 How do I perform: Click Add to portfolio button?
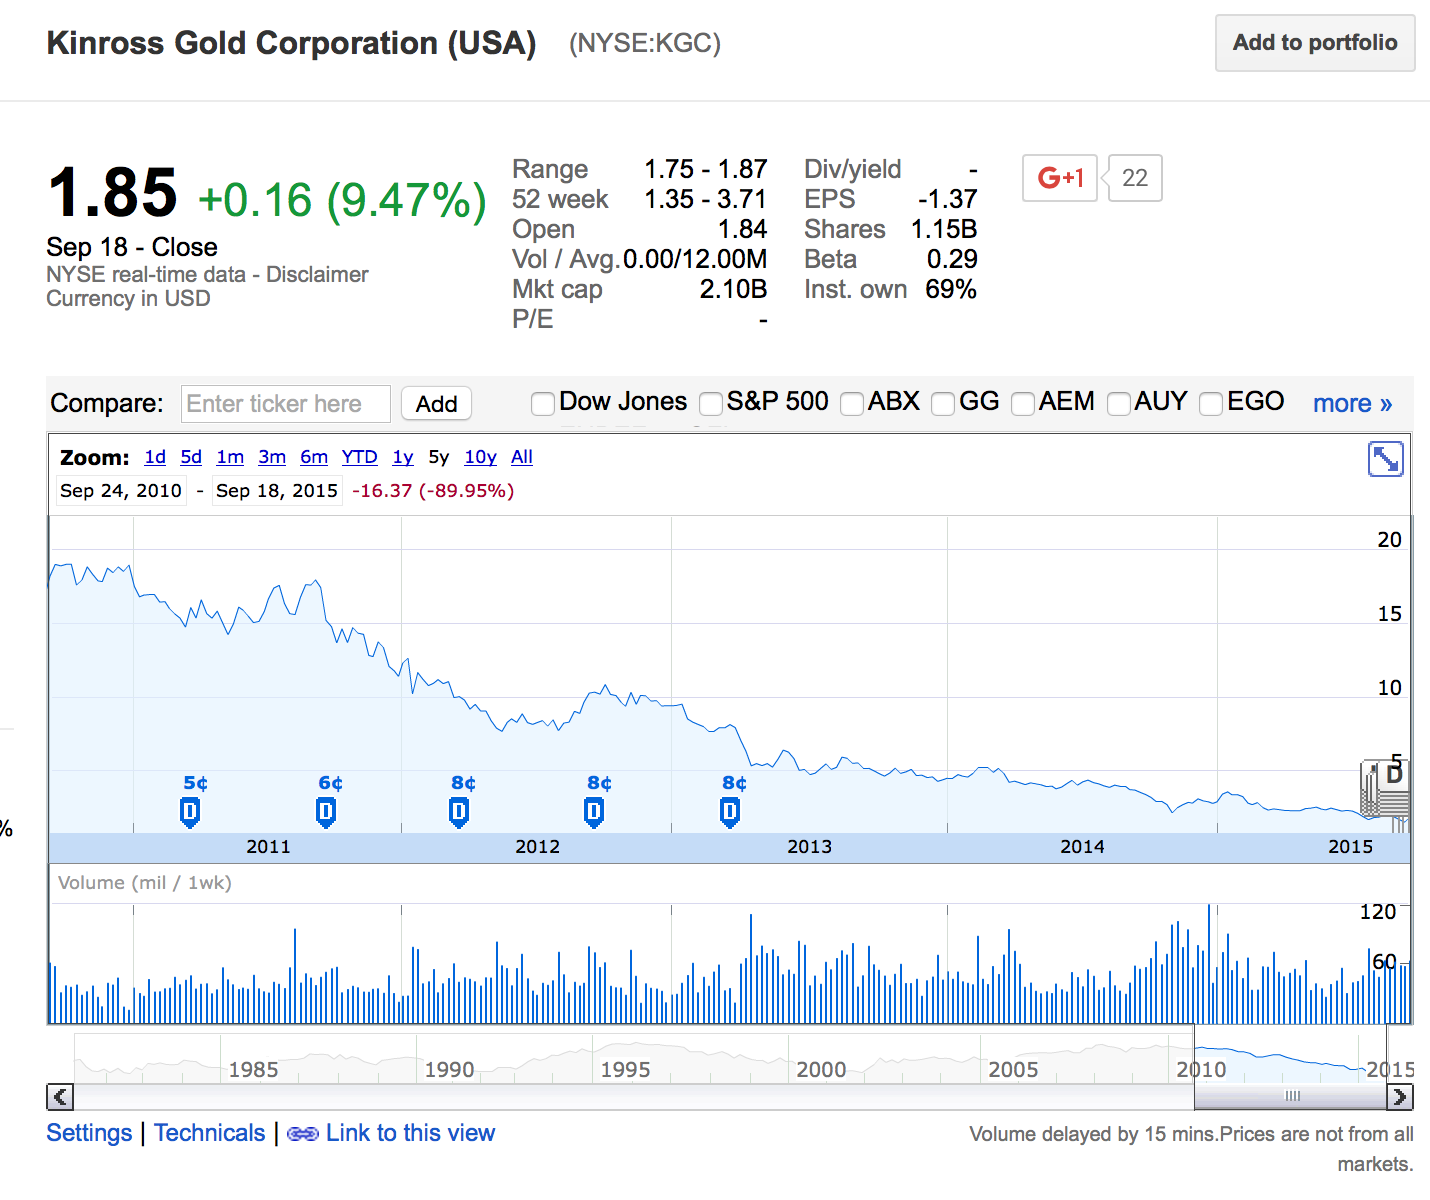pyautogui.click(x=1314, y=43)
